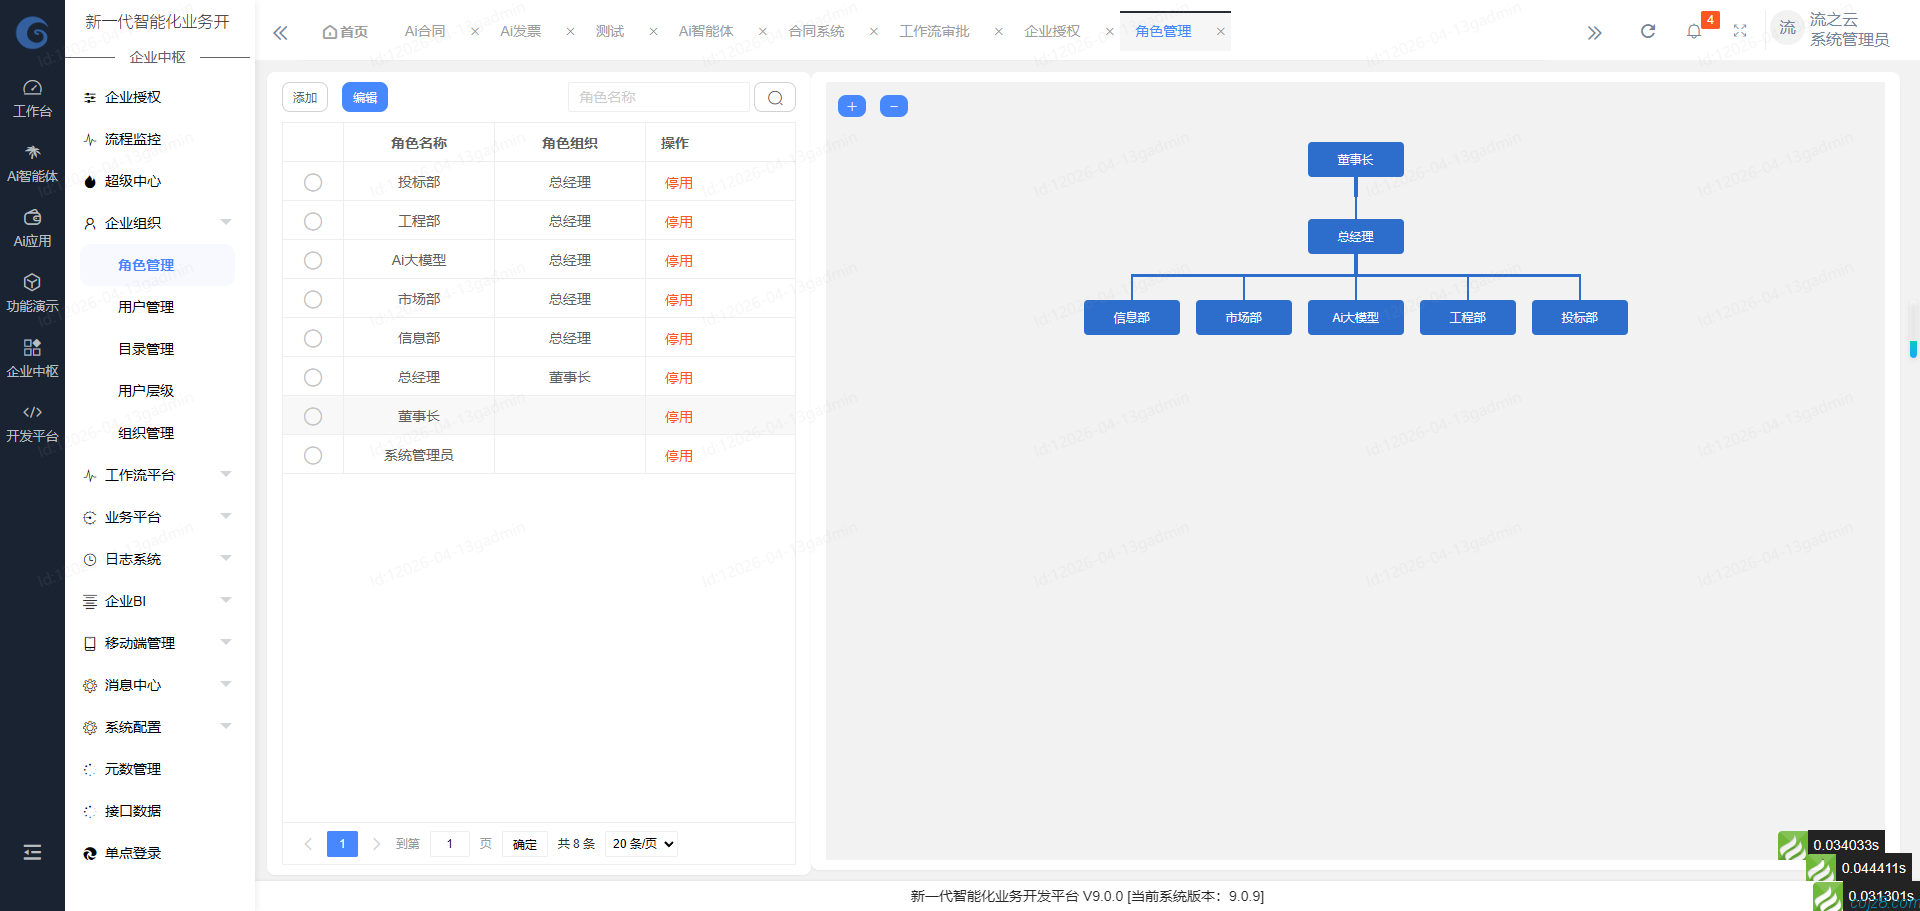This screenshot has height=911, width=1920.
Task: Open the 开发平台 sidebar icon
Action: click(x=32, y=421)
